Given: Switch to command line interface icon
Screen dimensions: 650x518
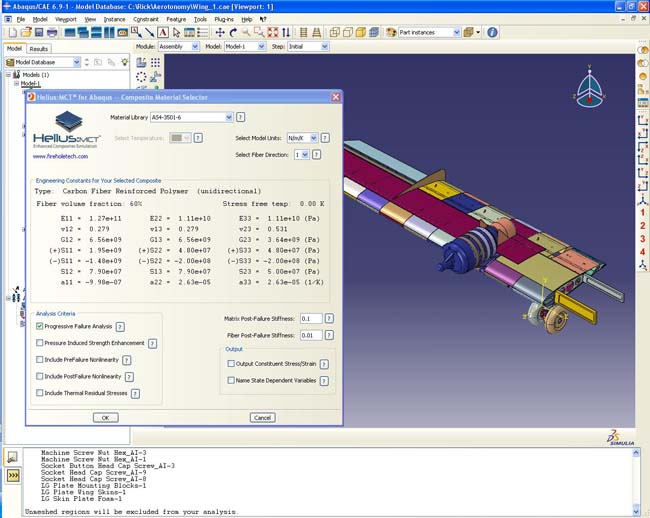Looking at the screenshot, I should 13,476.
